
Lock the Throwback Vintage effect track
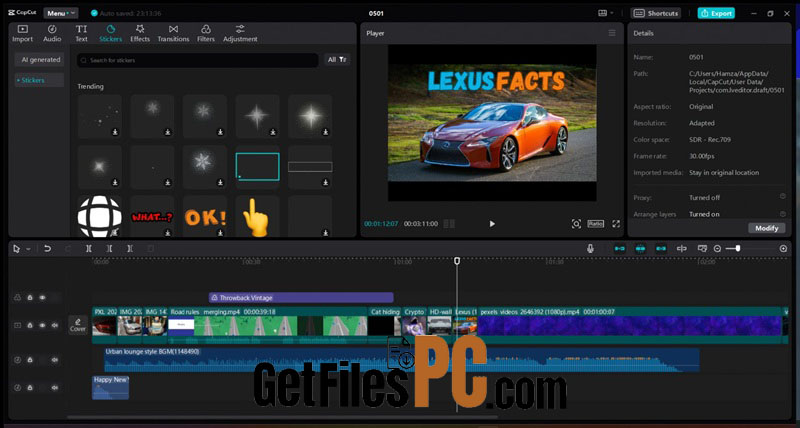pyautogui.click(x=30, y=297)
